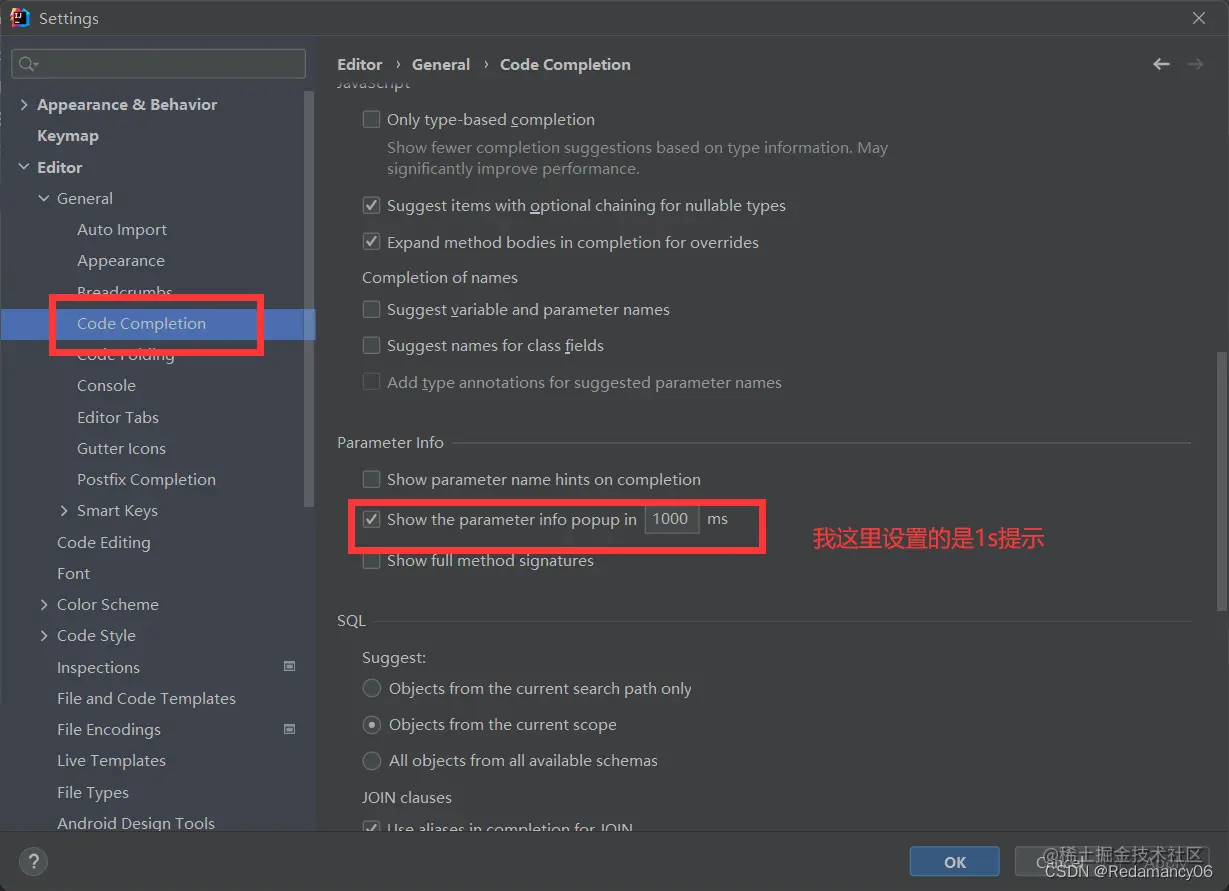Click Editor in the breadcrumb path

tap(360, 64)
